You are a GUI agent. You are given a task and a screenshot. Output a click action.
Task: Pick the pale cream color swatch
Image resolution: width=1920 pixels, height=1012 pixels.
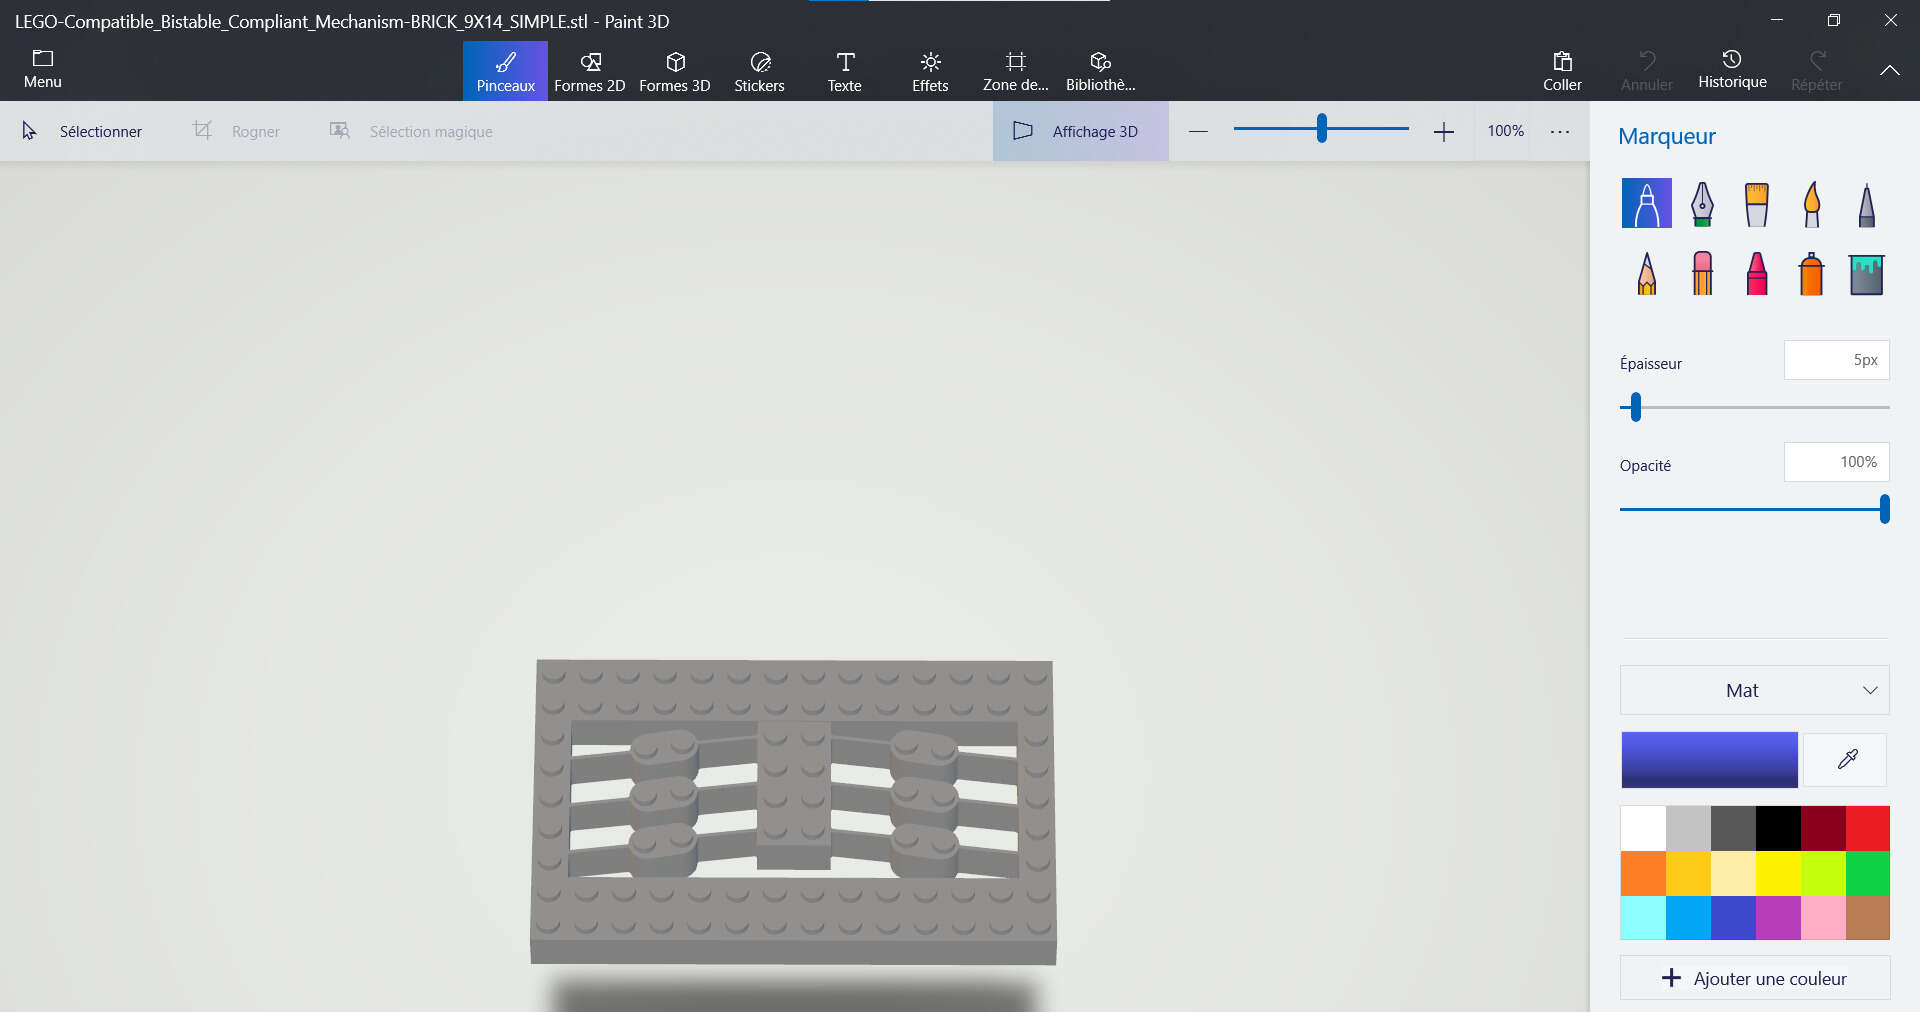click(1733, 873)
